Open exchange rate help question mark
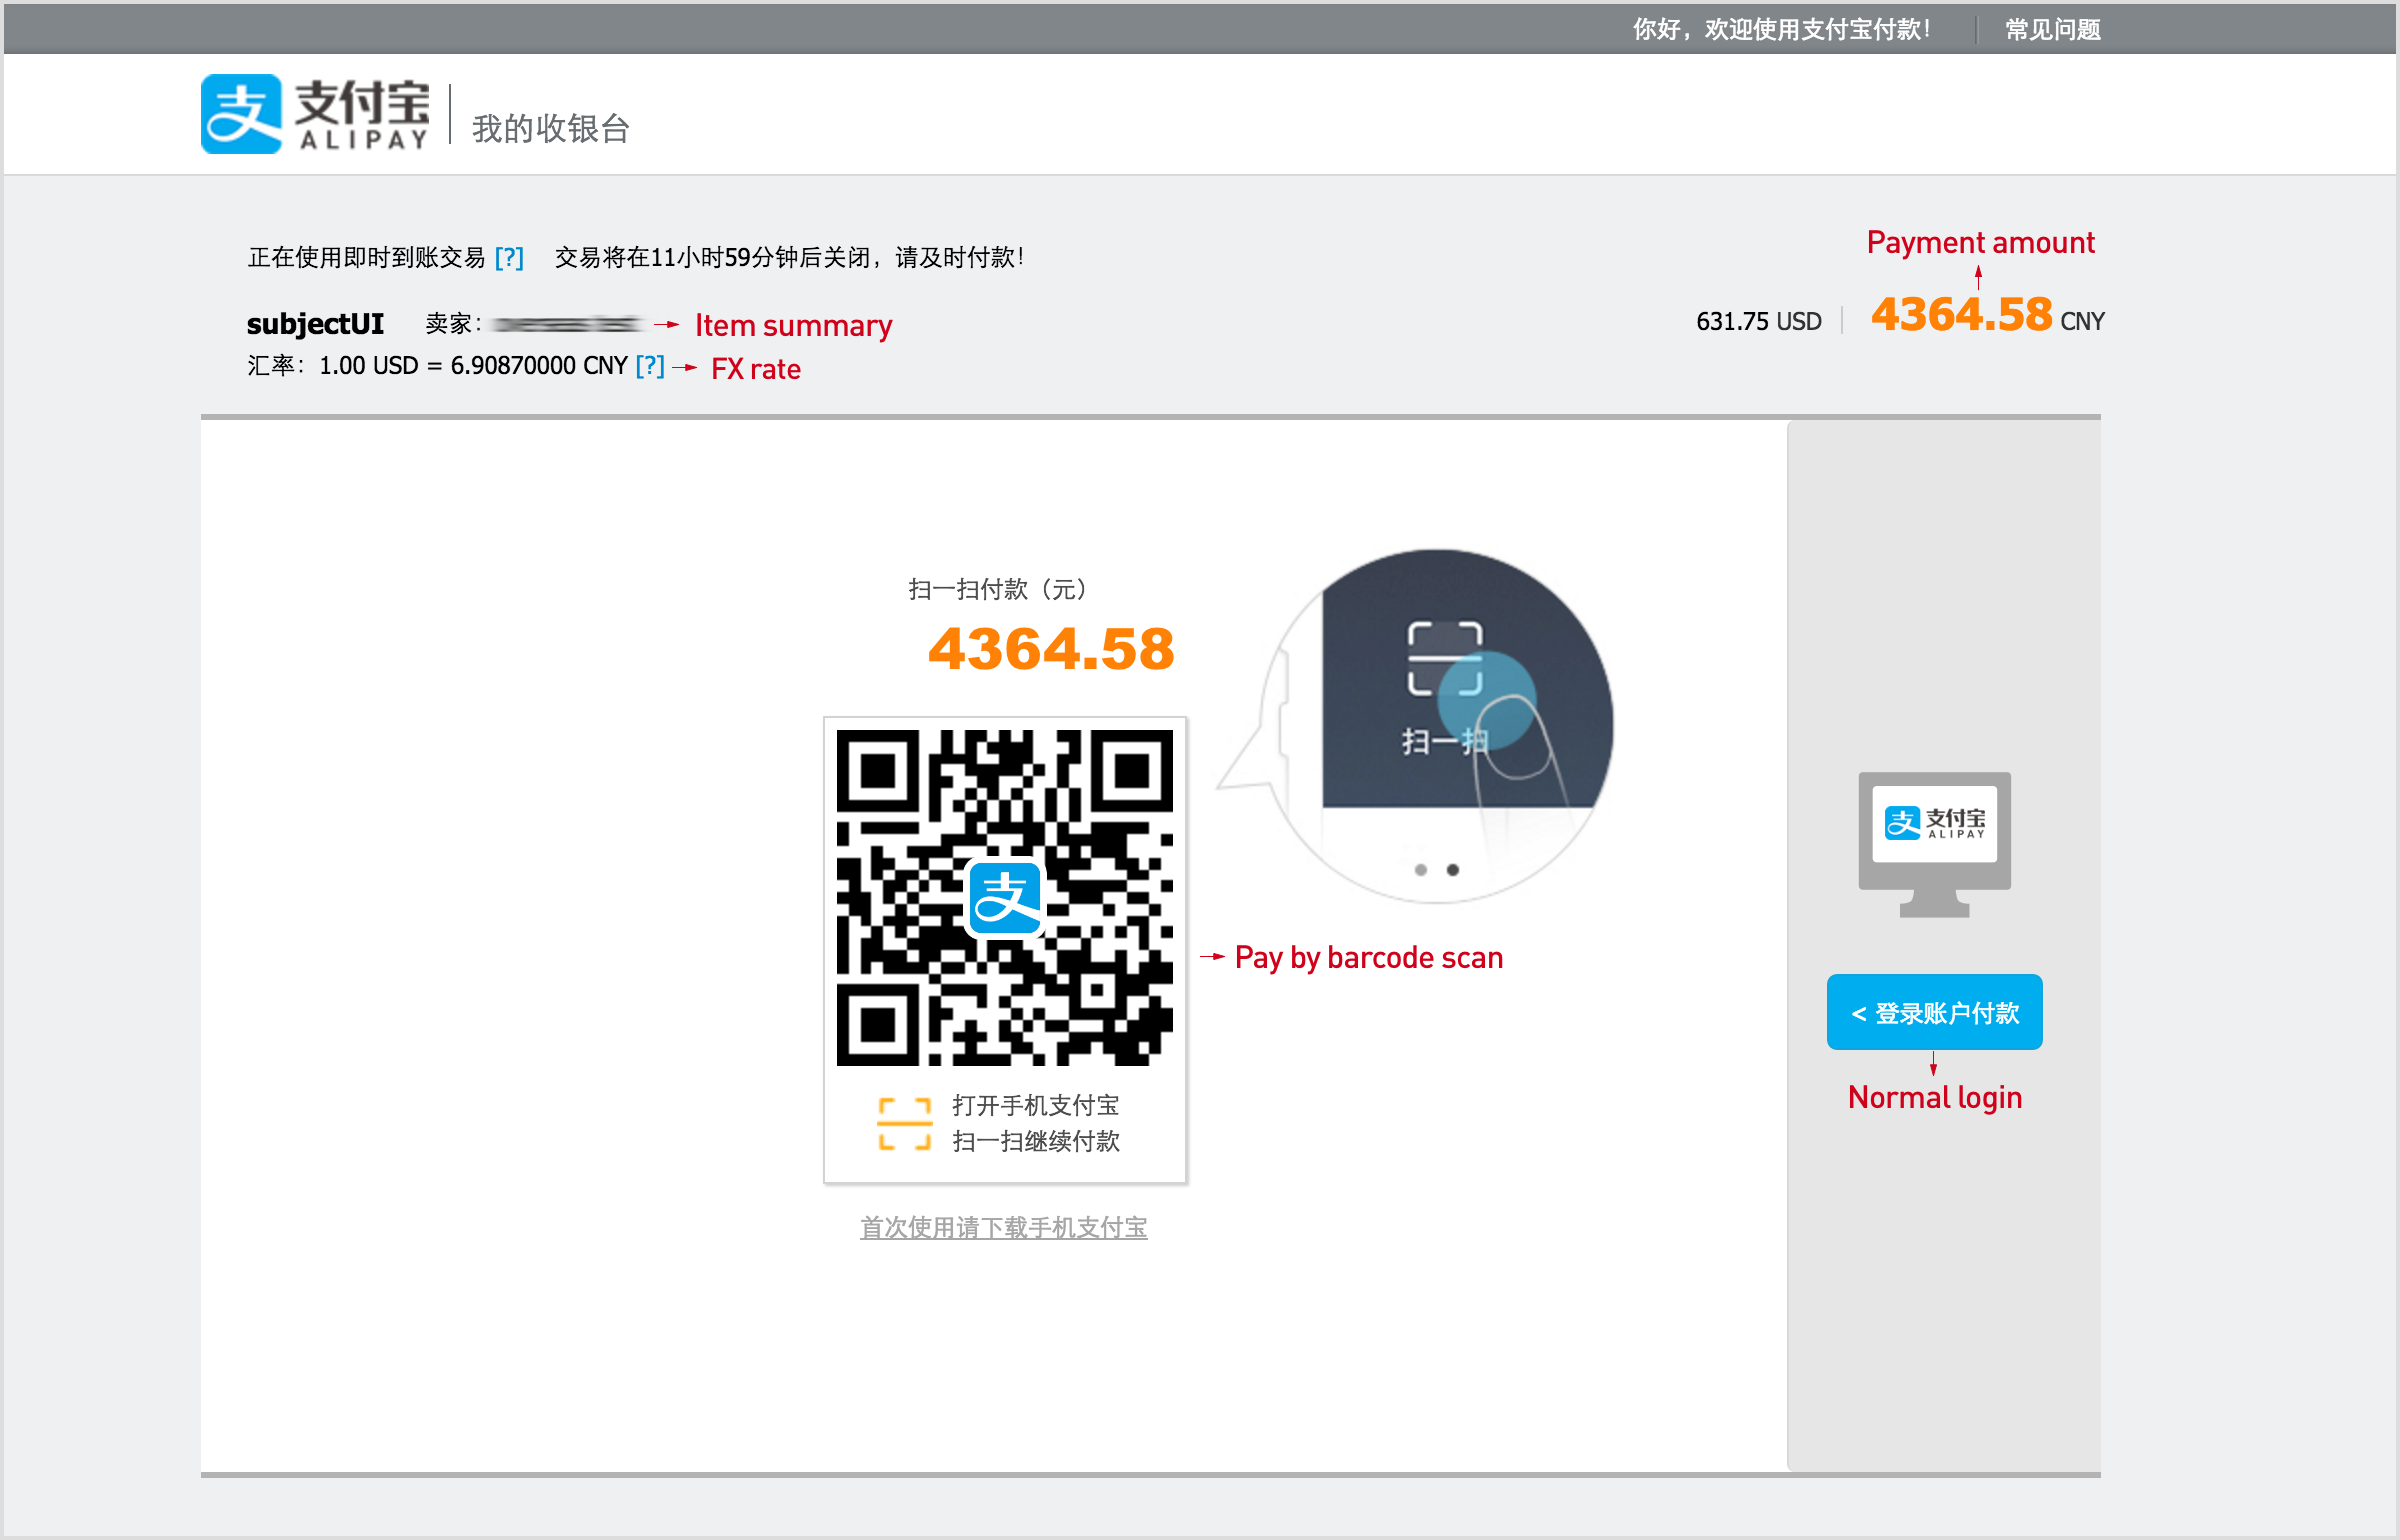Screen dimensions: 2400x1540 point(650,366)
